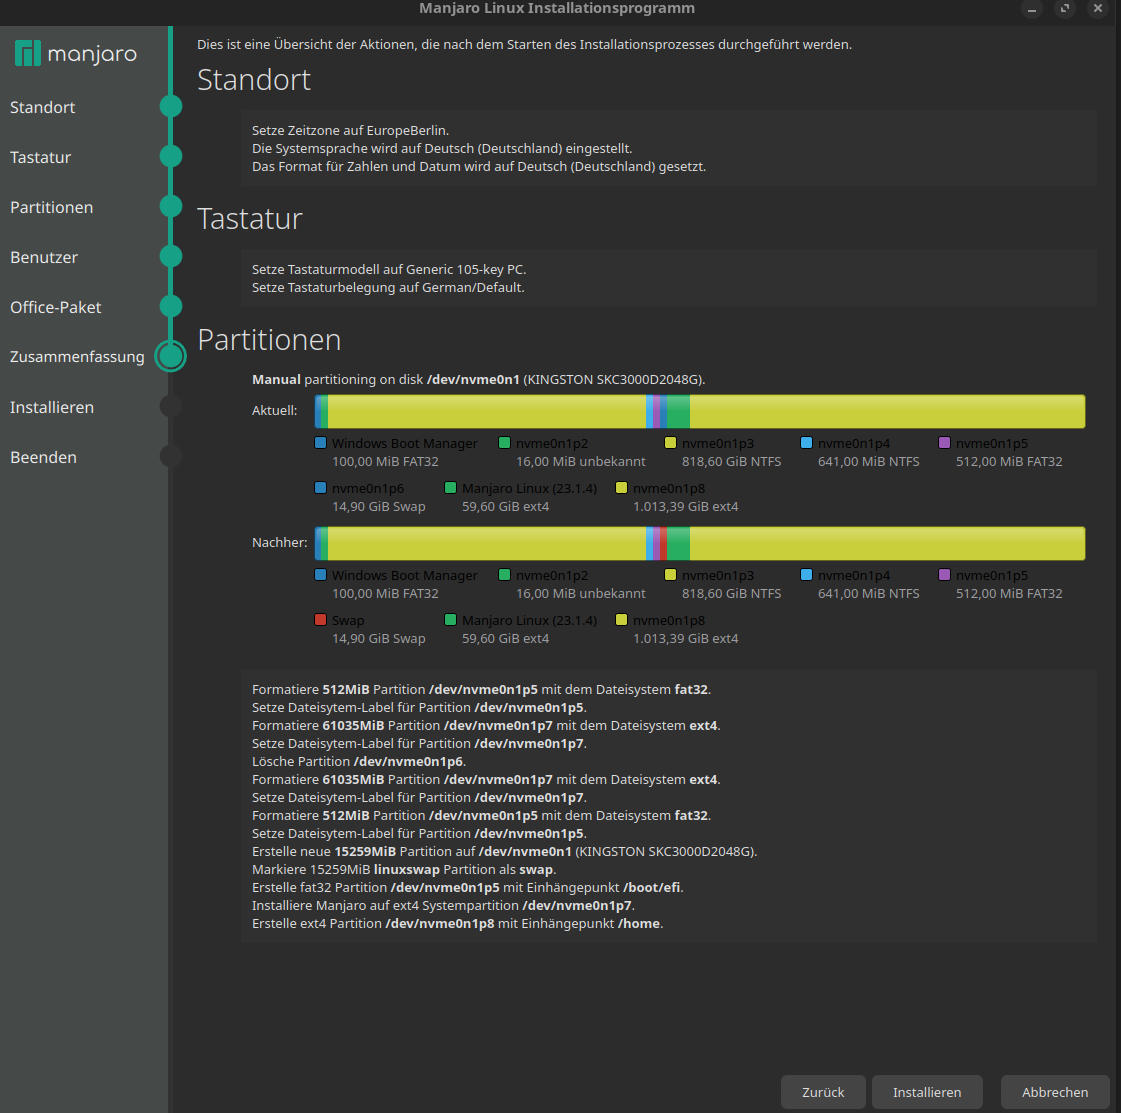Click 'Setze Zeitzone auf EuropeBerlin.' line

click(x=350, y=130)
